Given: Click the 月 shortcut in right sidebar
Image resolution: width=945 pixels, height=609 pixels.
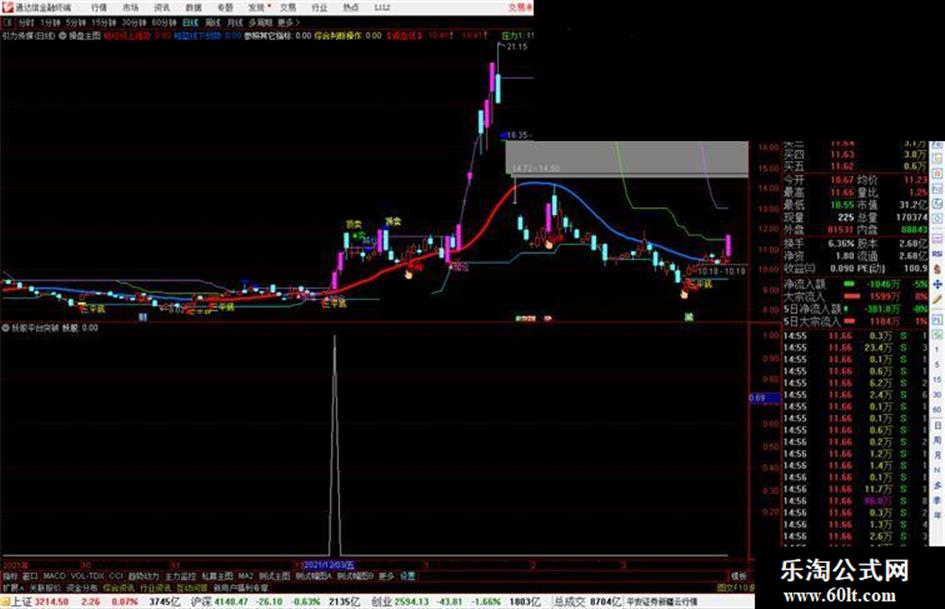Looking at the screenshot, I should 937,455.
